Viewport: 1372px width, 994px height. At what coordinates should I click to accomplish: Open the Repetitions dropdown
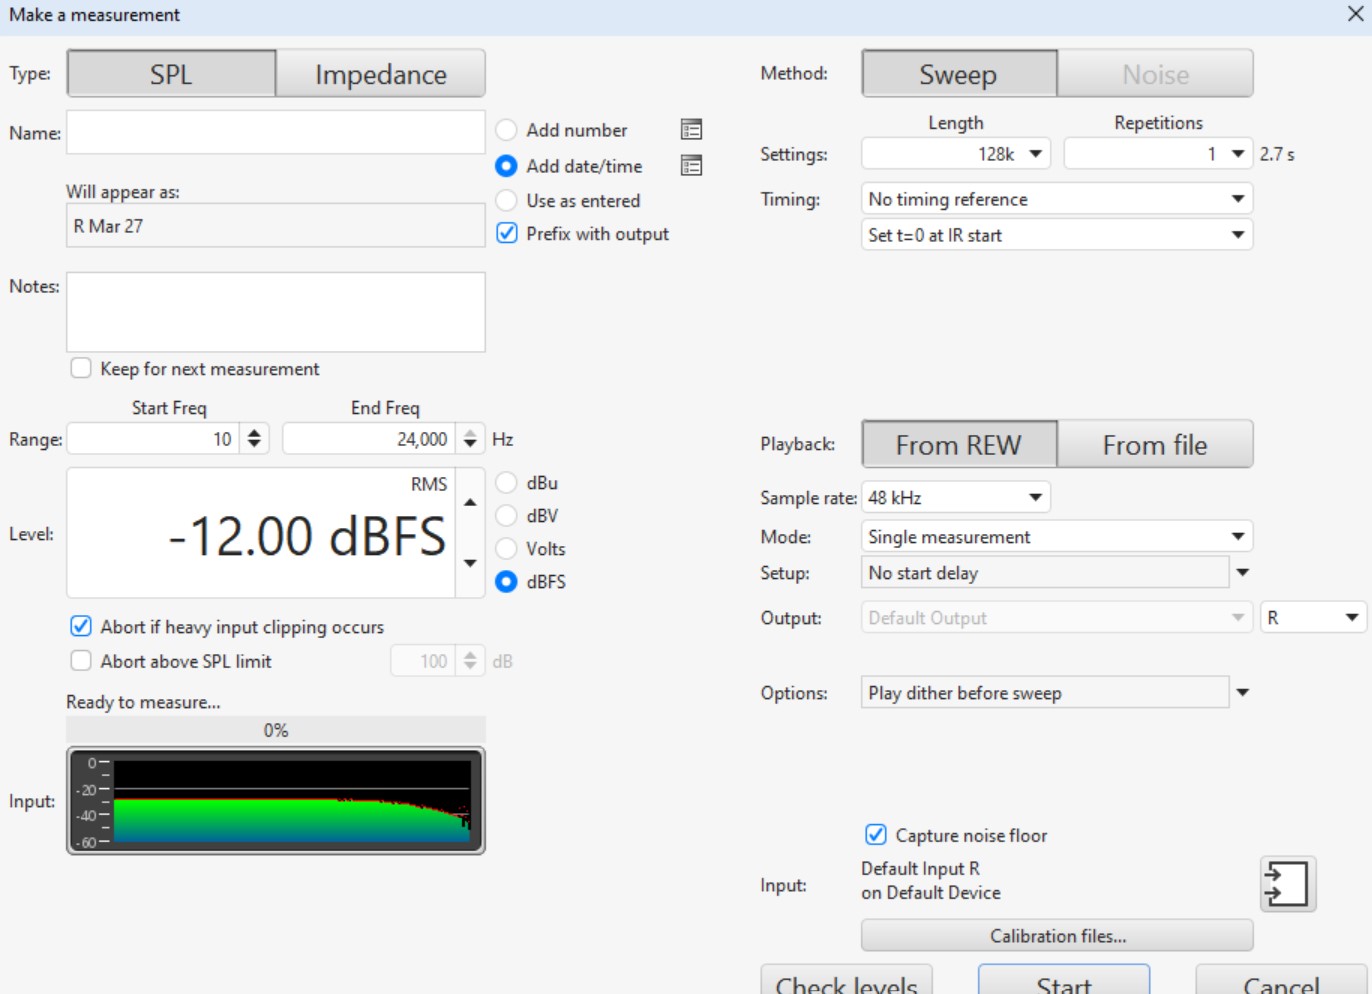tap(1158, 154)
